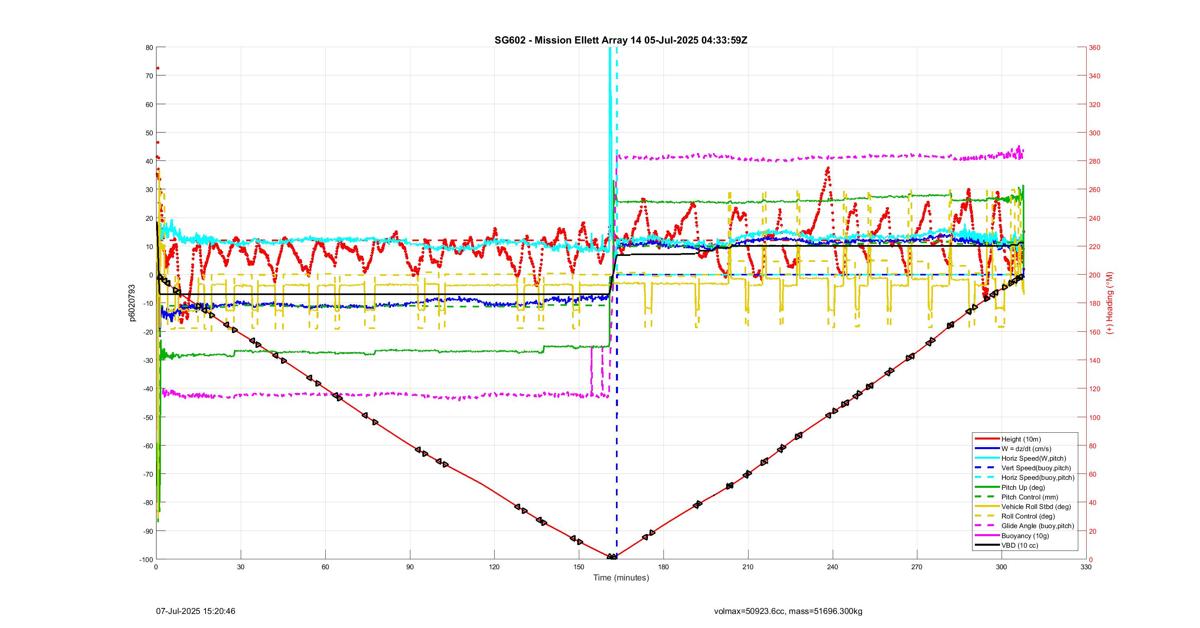1200x628 pixels.
Task: Click the red line sample beside Height
Action: pos(987,440)
